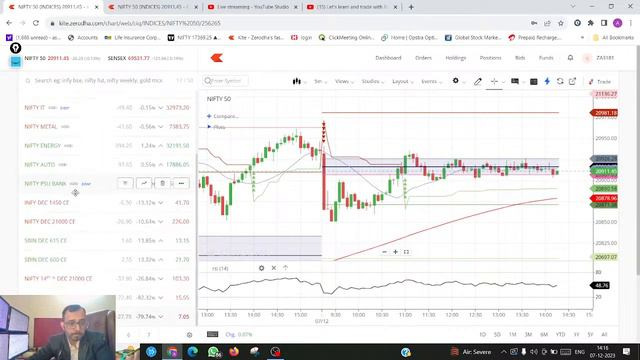The width and height of the screenshot is (640, 360).
Task: Click the chart toolbar table icon
Action: (x=533, y=82)
